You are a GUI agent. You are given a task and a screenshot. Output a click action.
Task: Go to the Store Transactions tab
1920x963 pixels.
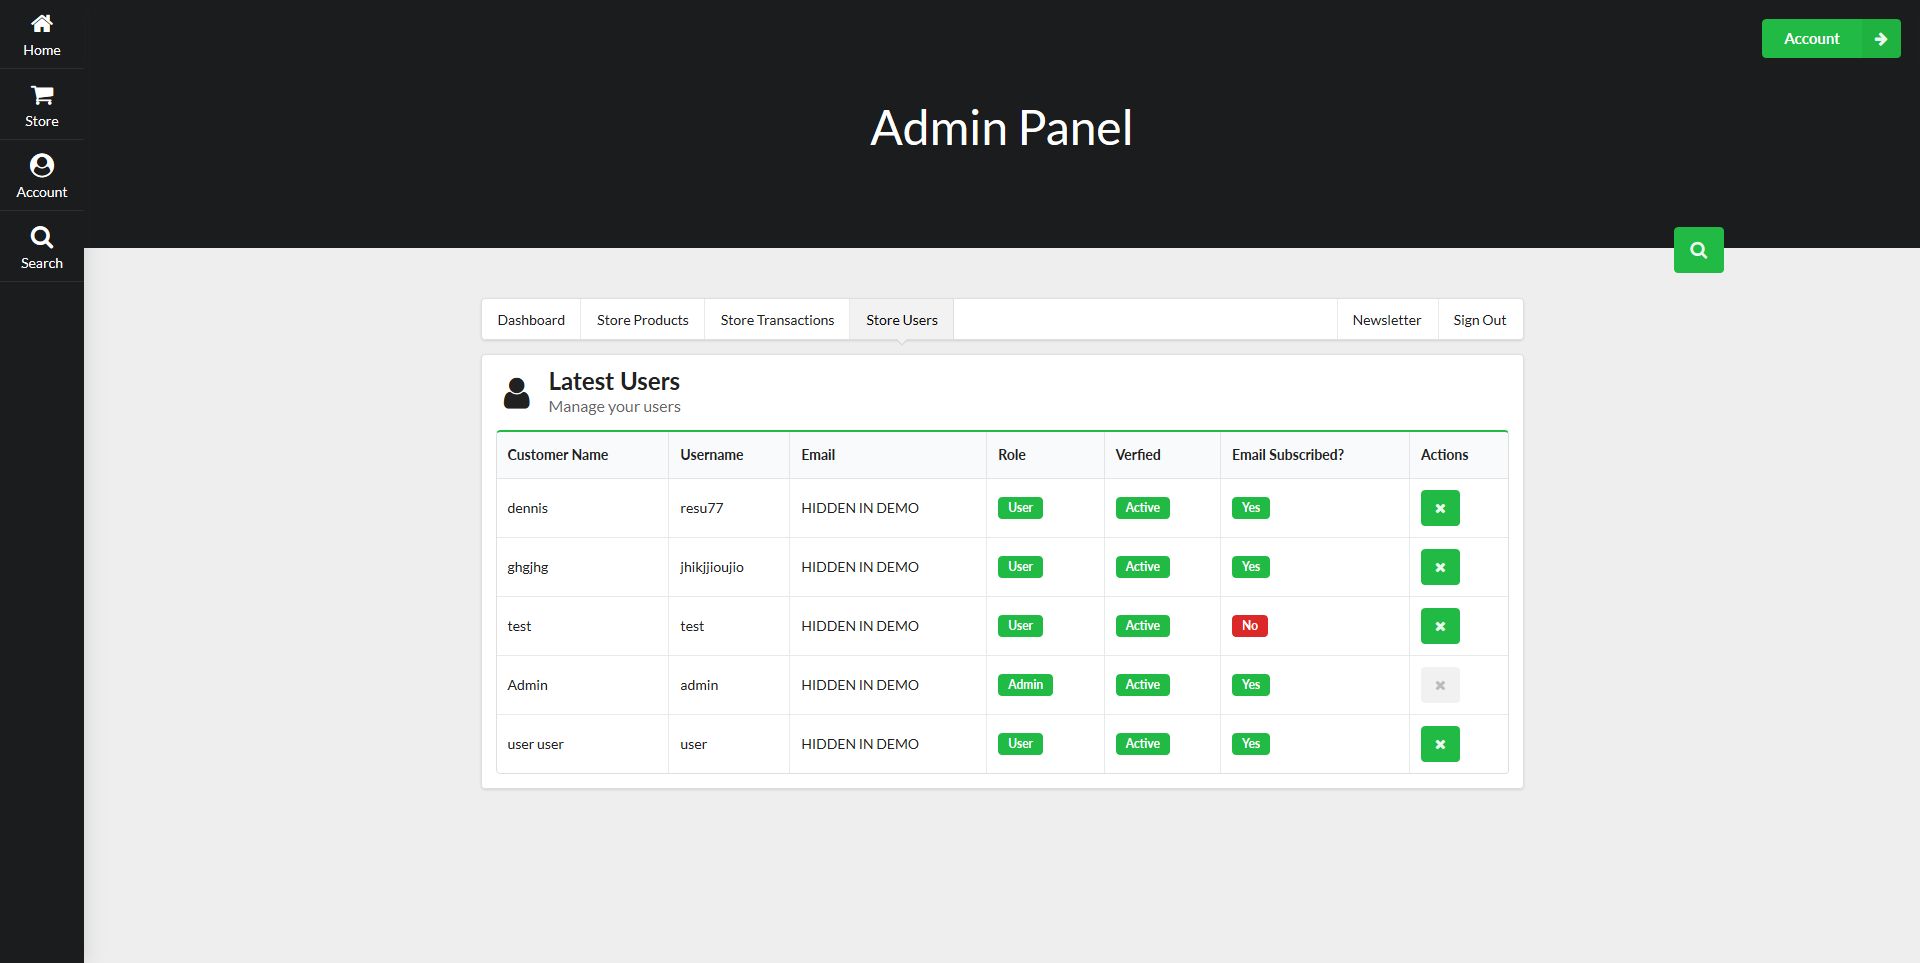(777, 320)
